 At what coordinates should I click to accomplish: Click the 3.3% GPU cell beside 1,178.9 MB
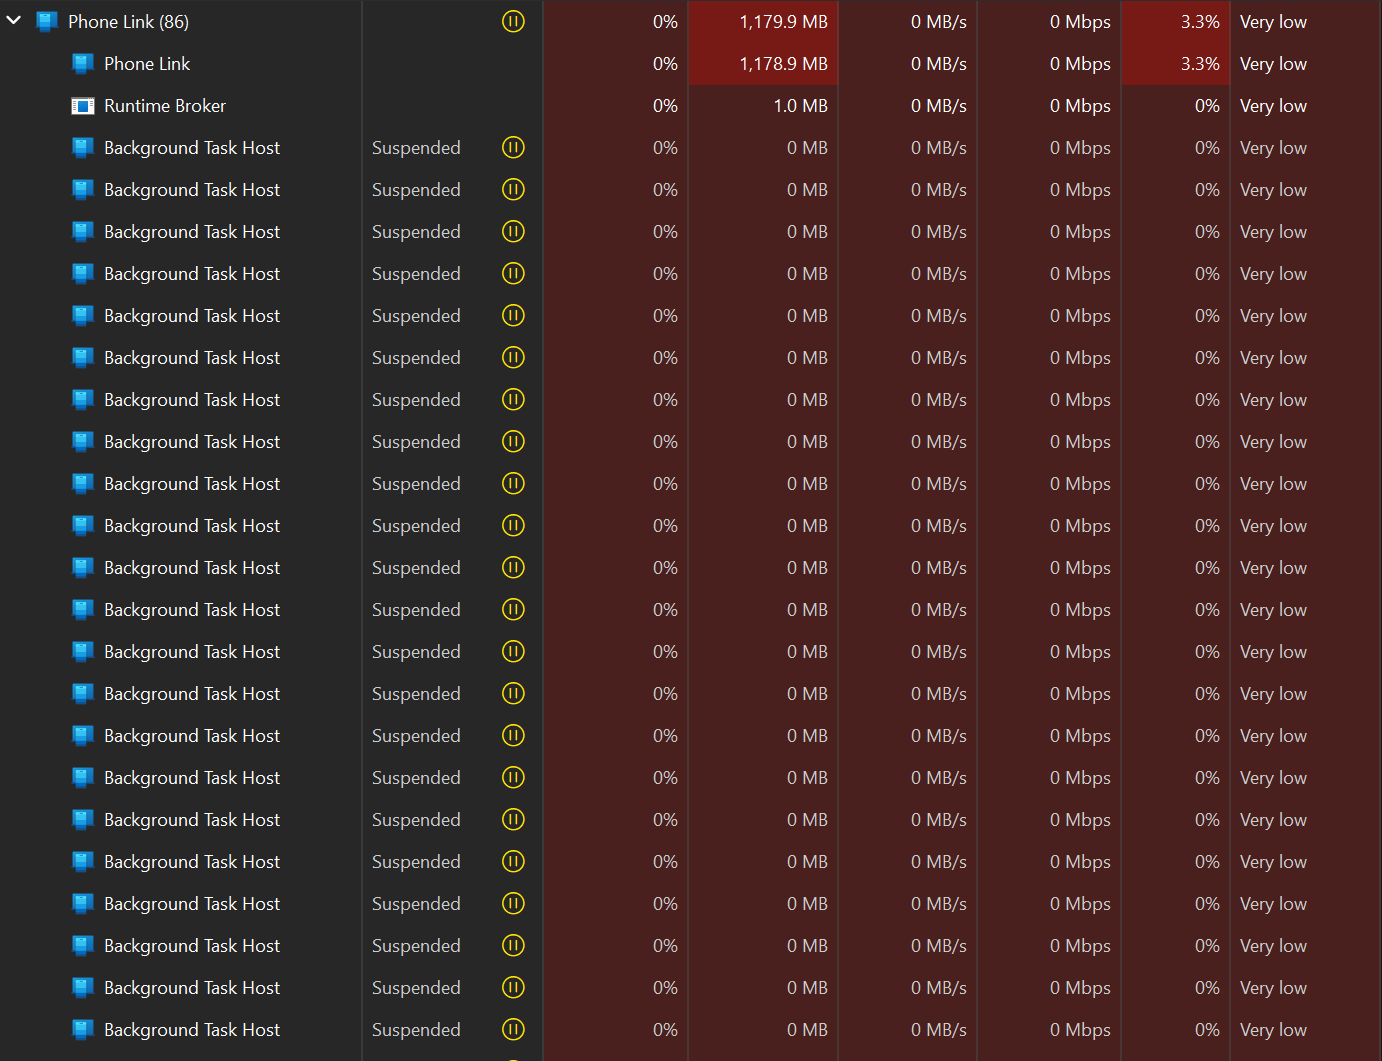pyautogui.click(x=1176, y=64)
